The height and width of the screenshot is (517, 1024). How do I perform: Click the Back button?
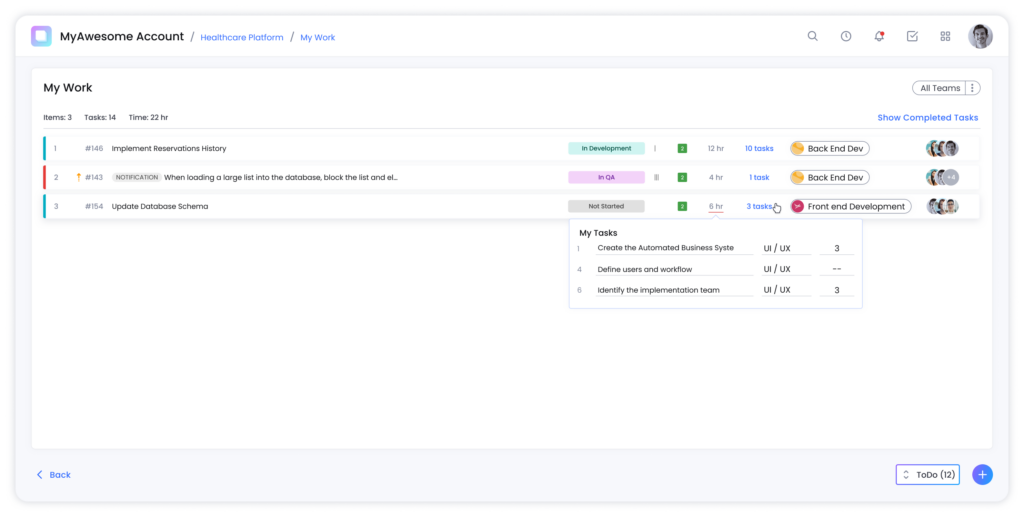point(54,475)
